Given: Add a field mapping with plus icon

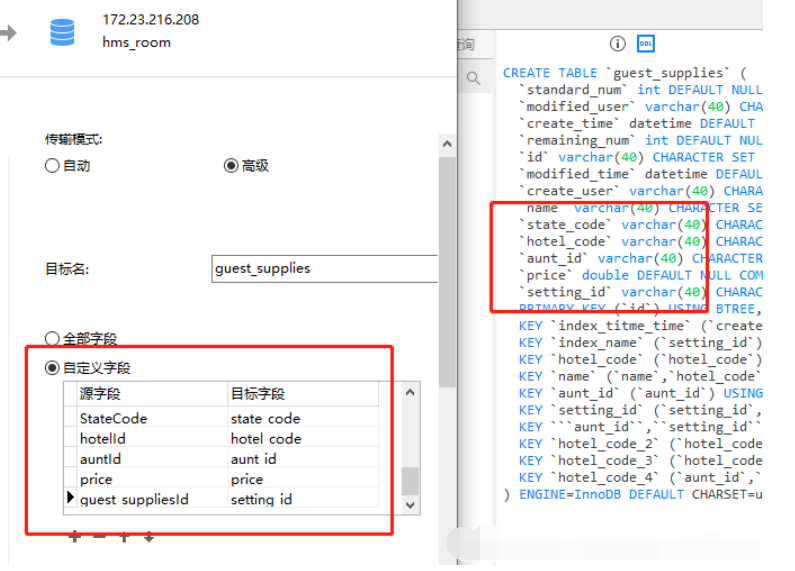Looking at the screenshot, I should click(x=74, y=537).
